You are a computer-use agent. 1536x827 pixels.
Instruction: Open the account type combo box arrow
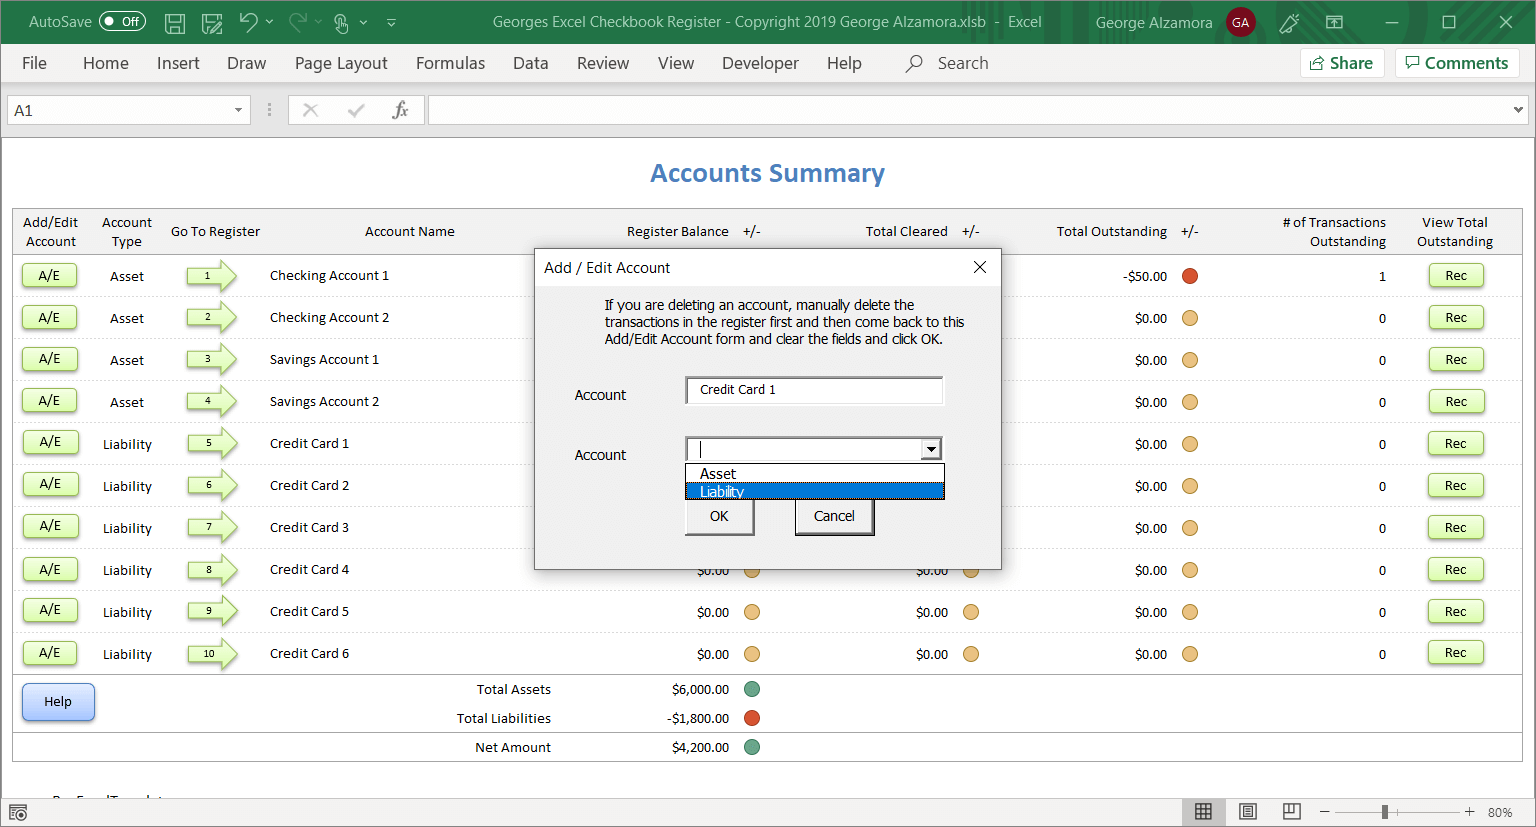coord(931,449)
